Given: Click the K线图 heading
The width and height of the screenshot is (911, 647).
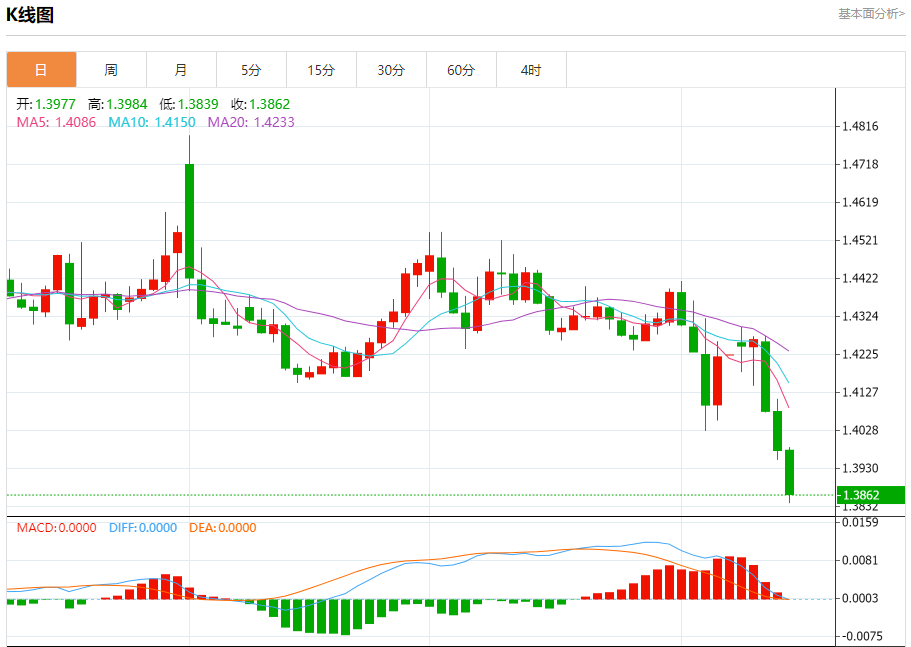Looking at the screenshot, I should (x=30, y=15).
